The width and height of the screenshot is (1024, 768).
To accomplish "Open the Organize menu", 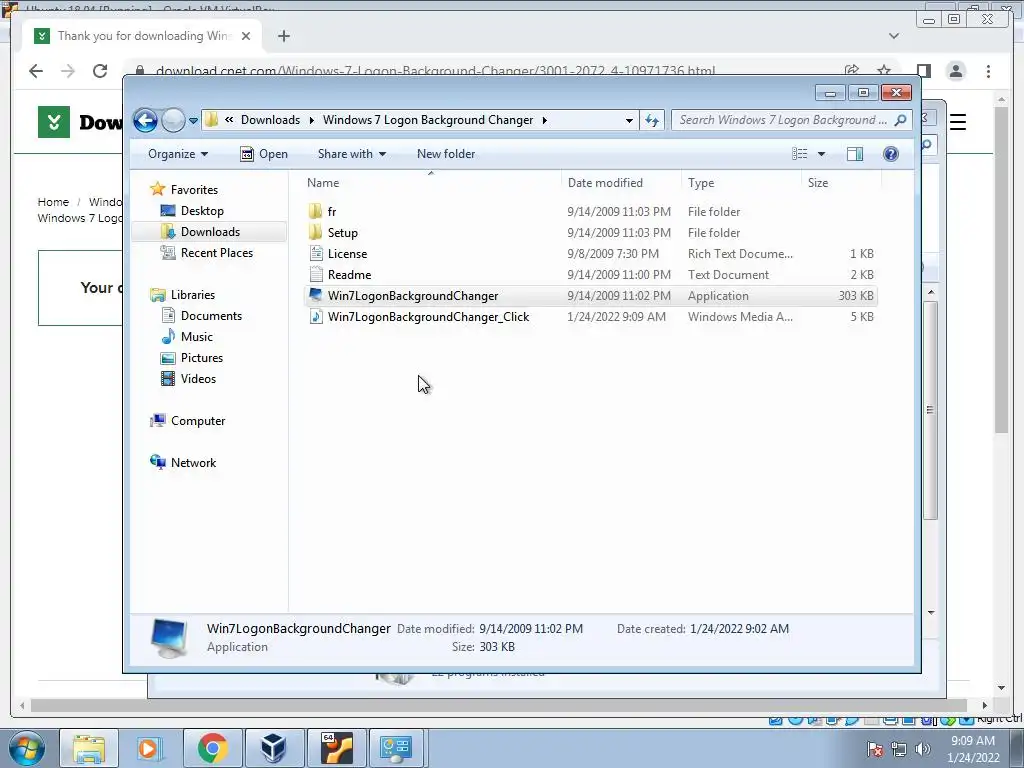I will 178,154.
